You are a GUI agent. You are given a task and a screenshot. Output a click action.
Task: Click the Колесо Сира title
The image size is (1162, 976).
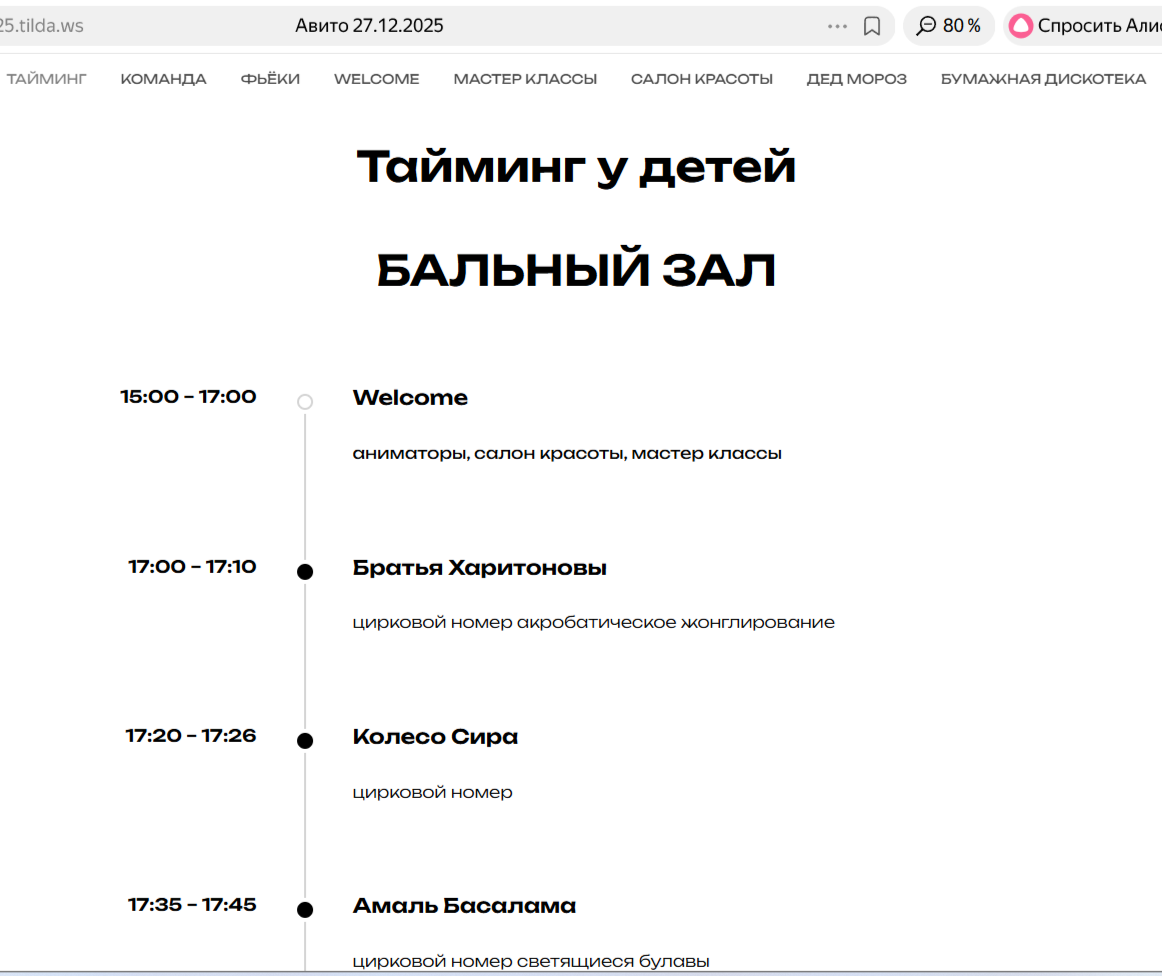[435, 736]
